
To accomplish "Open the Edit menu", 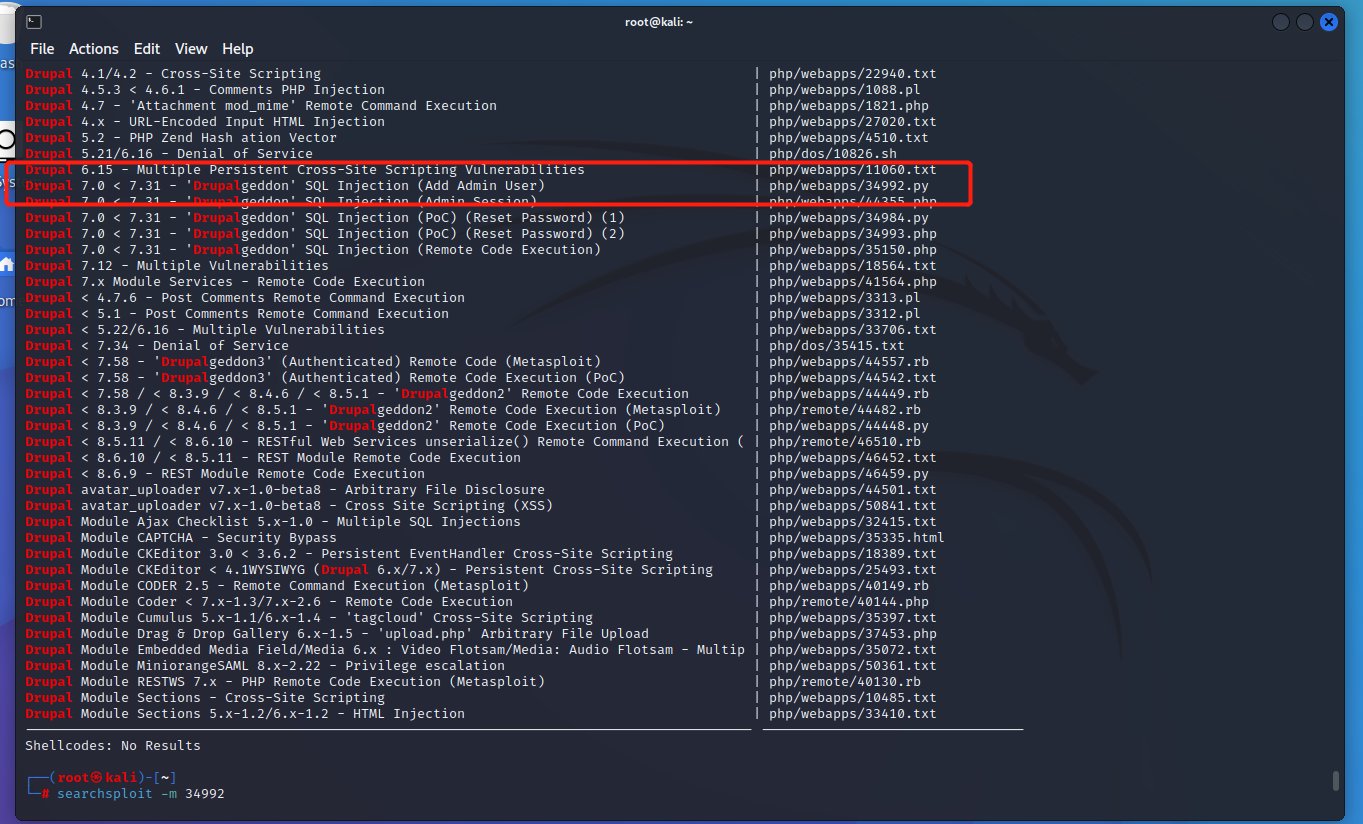I will click(x=147, y=49).
